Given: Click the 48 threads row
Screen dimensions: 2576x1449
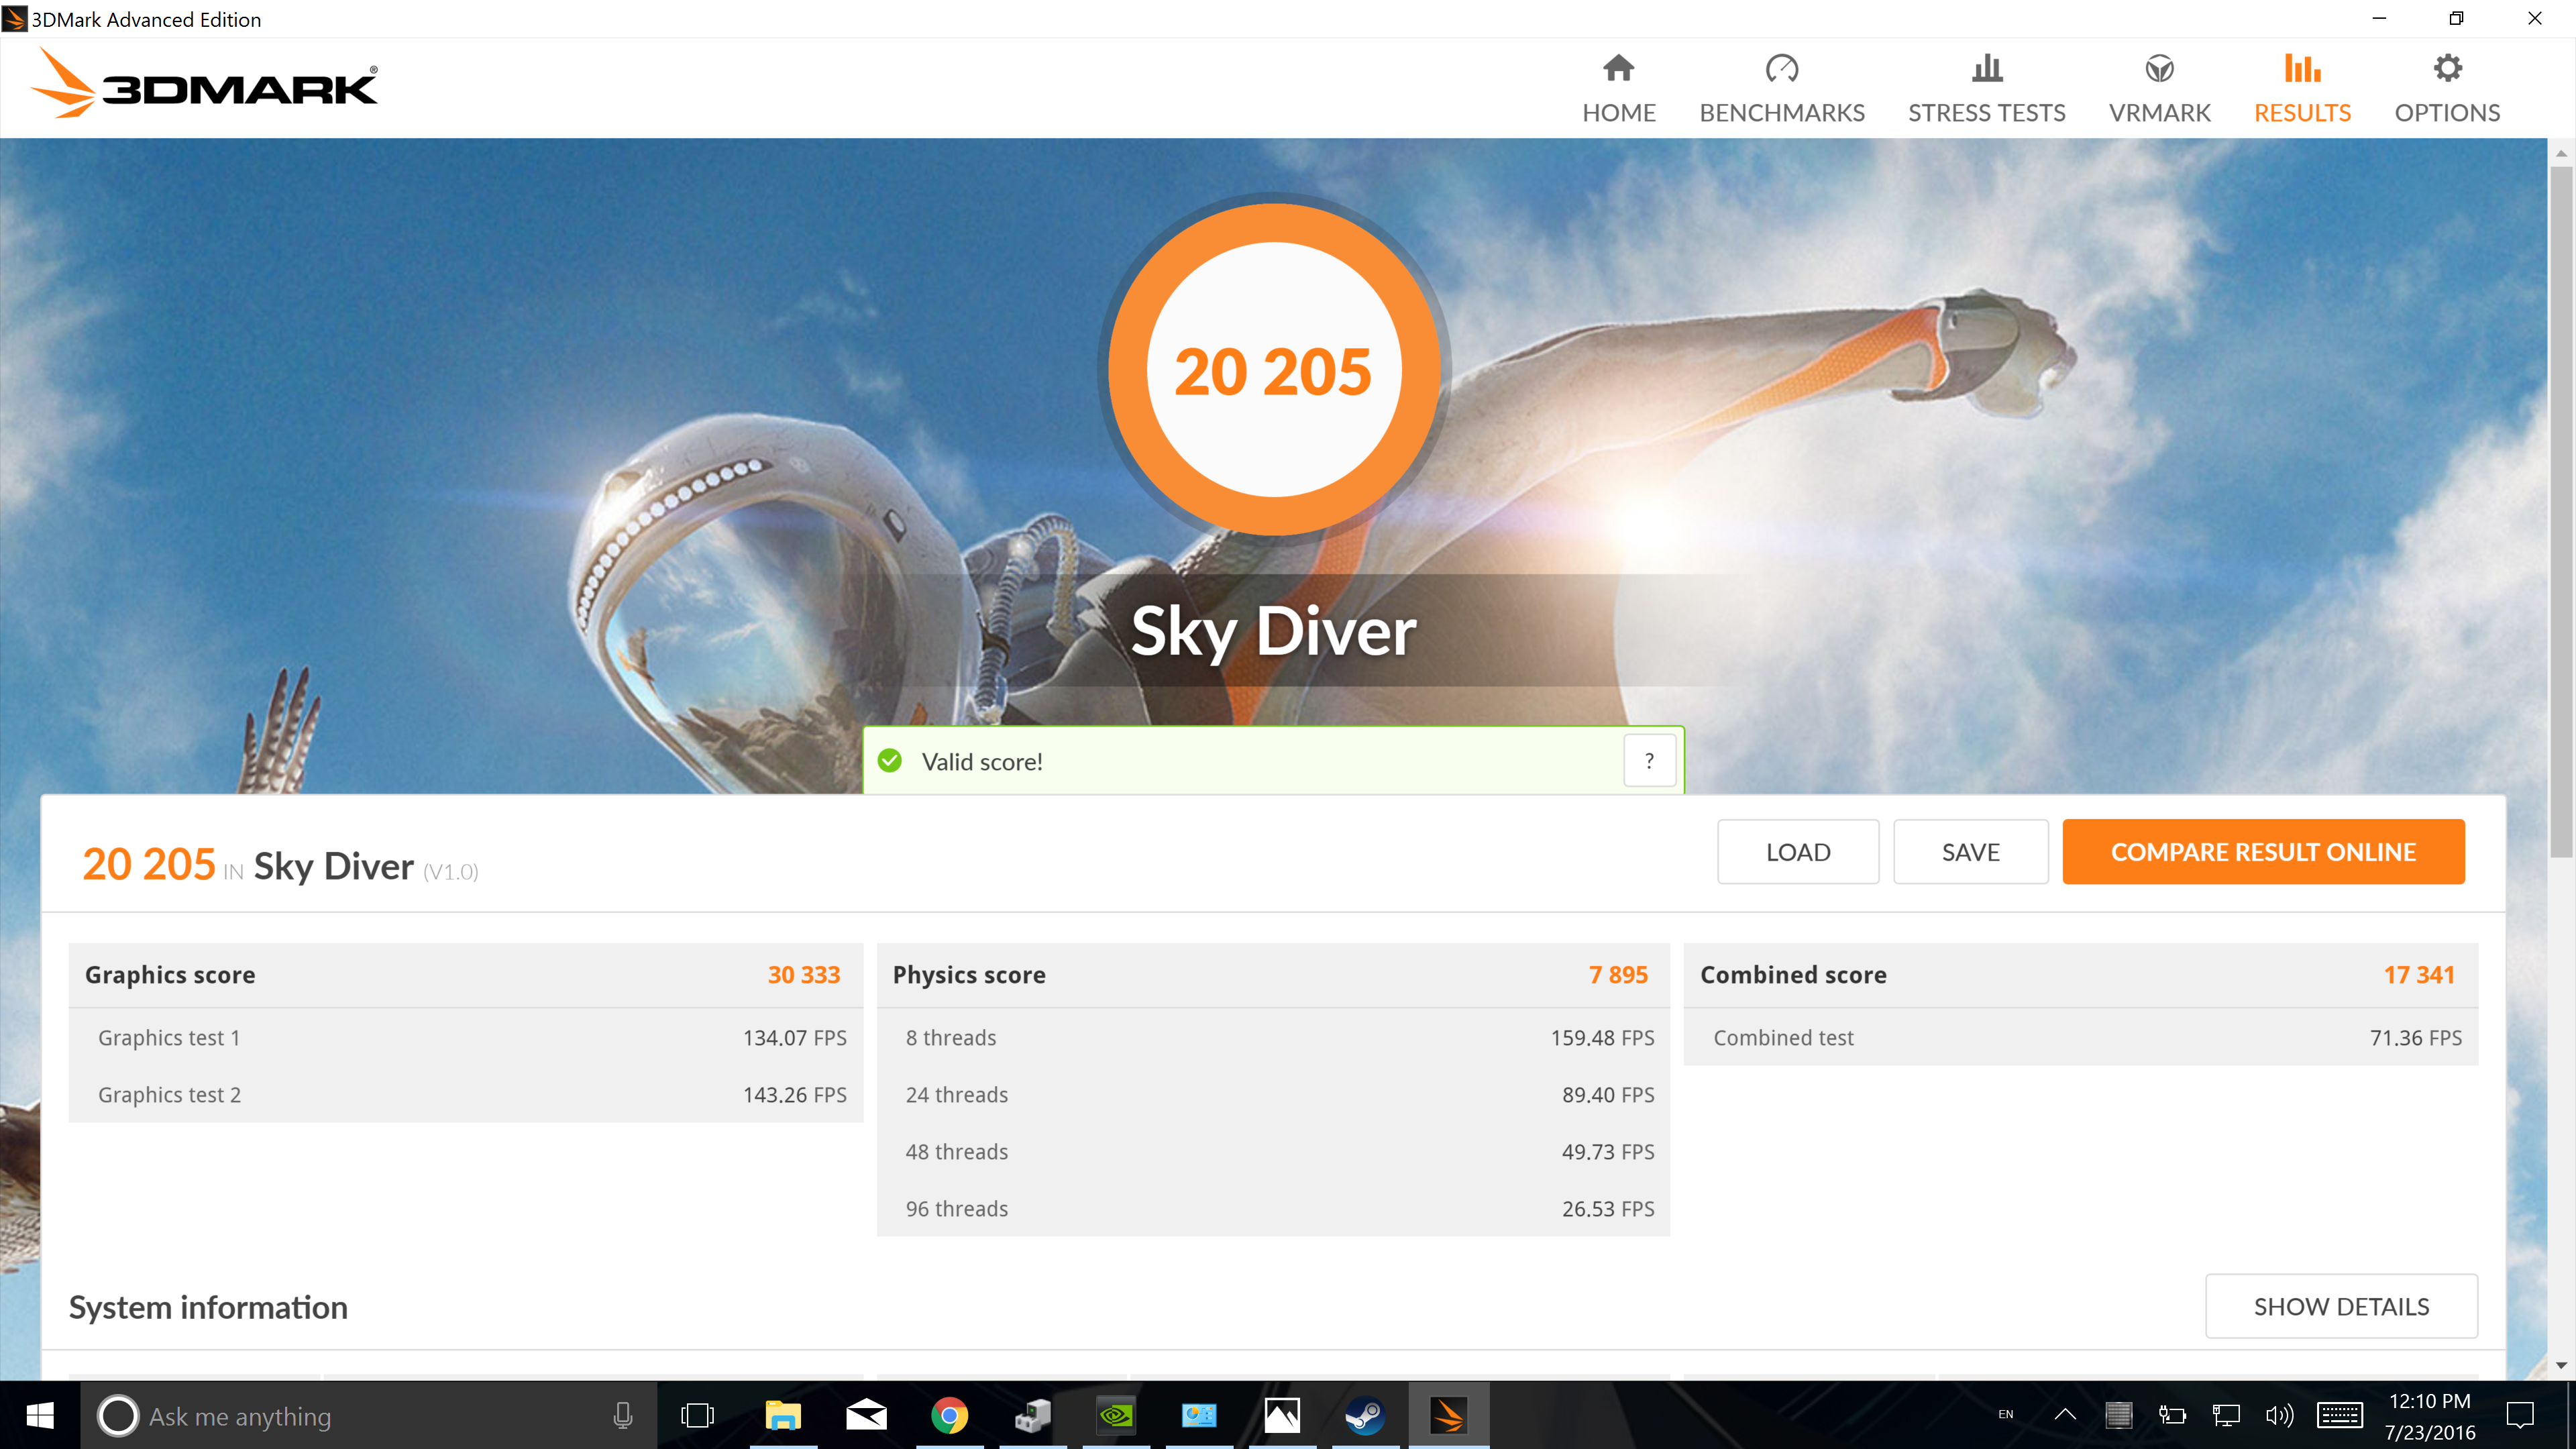Looking at the screenshot, I should coord(1273,1151).
